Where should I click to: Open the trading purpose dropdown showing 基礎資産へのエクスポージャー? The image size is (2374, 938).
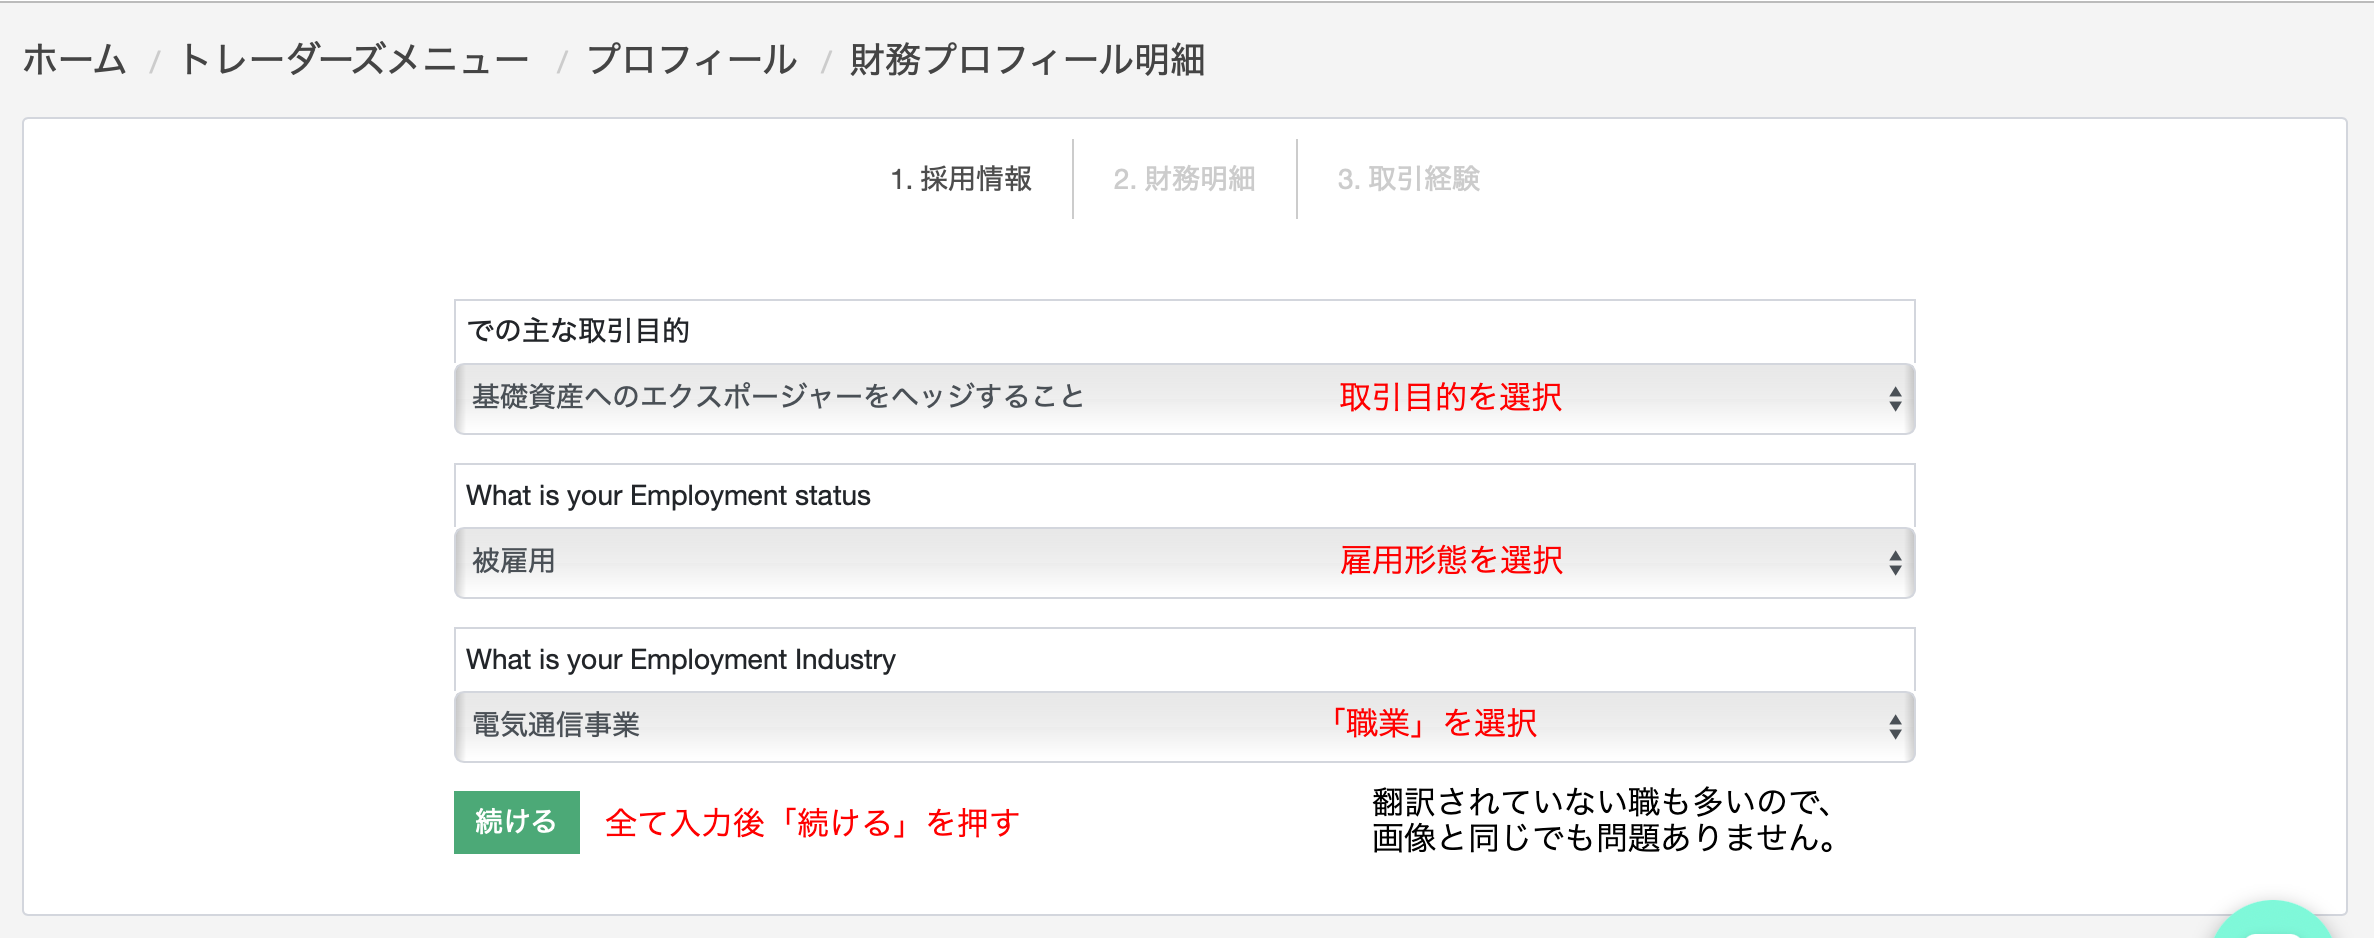(1184, 399)
